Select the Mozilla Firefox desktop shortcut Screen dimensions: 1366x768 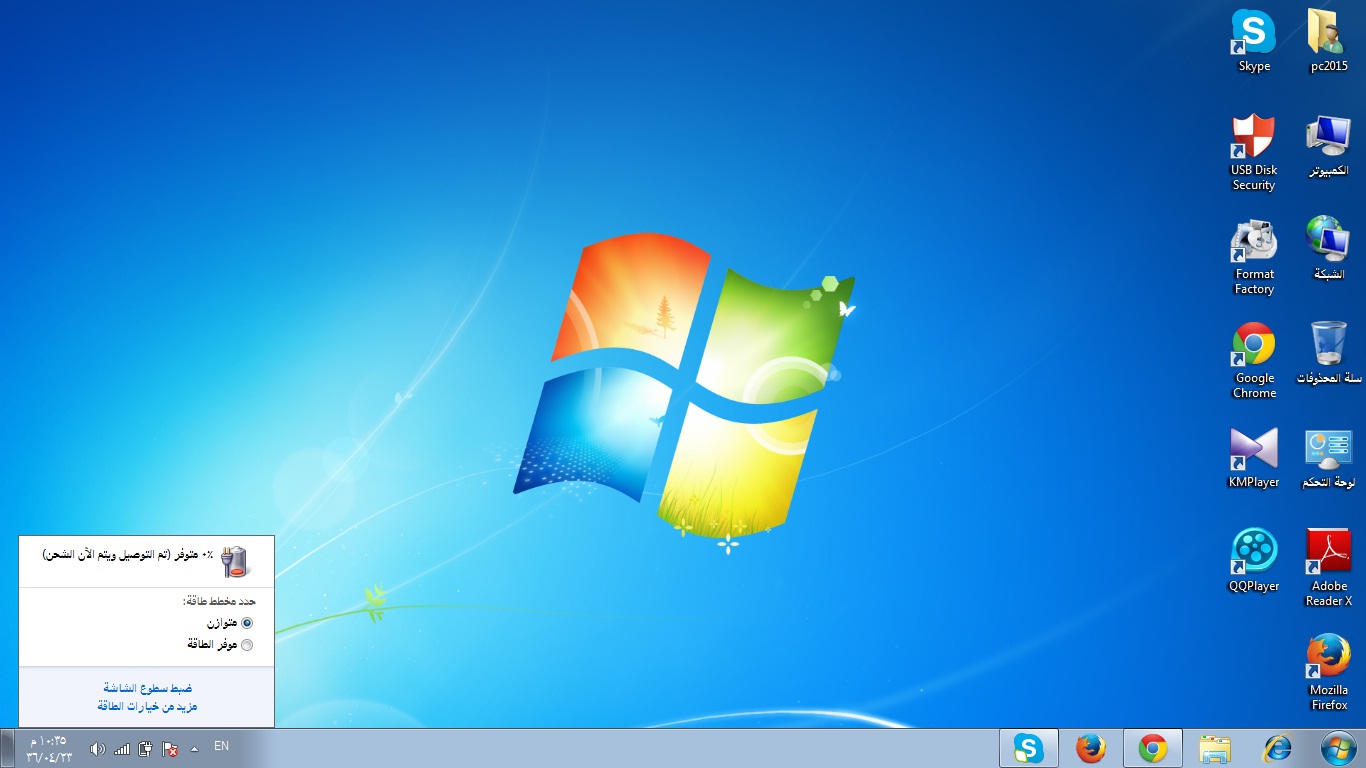(x=1329, y=672)
